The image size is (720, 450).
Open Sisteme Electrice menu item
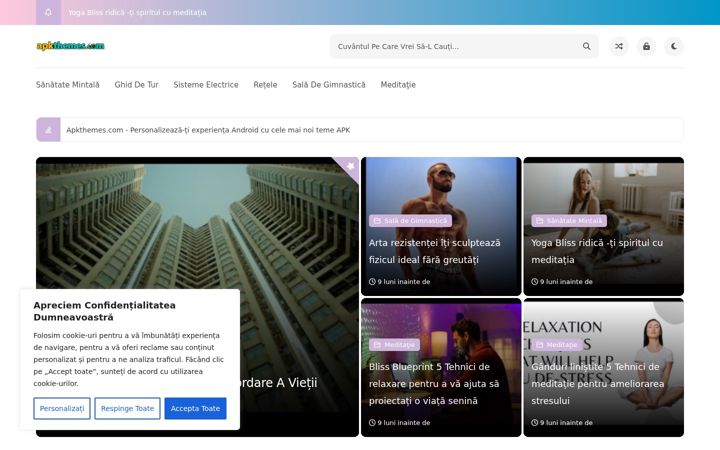[206, 85]
